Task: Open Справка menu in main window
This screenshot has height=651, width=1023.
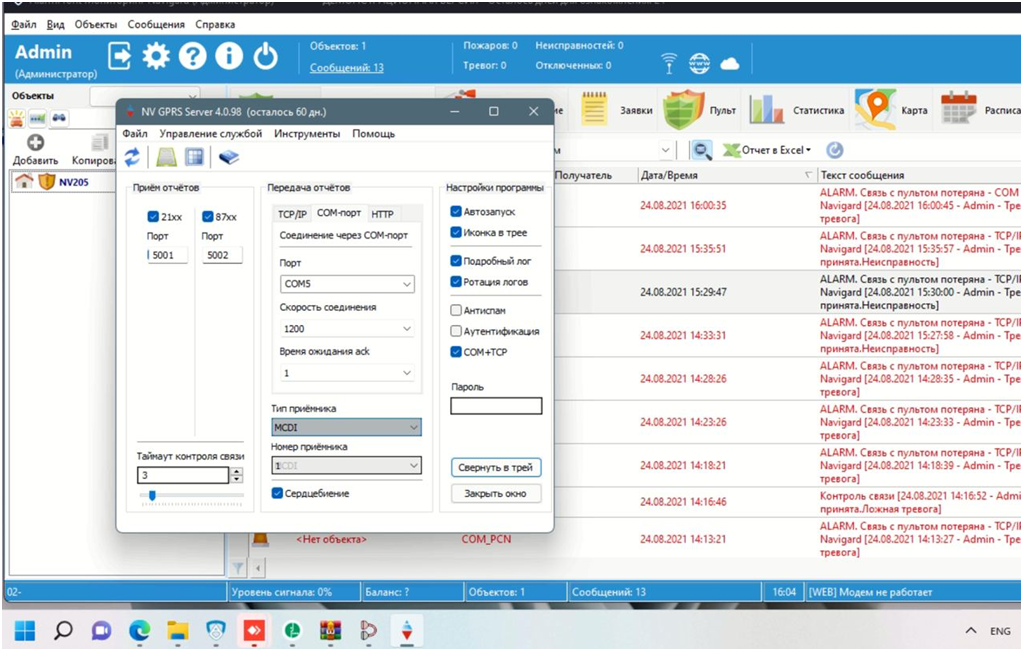Action: click(x=215, y=24)
